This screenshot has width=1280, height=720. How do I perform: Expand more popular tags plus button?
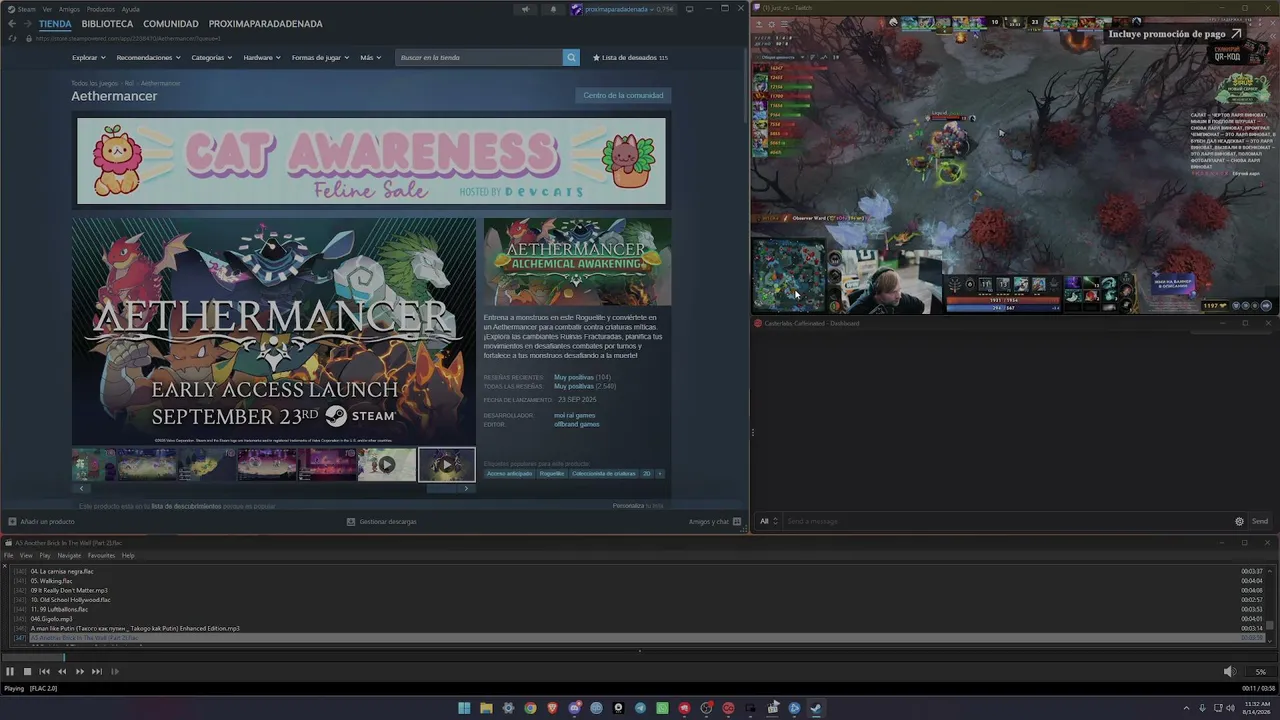[x=659, y=474]
